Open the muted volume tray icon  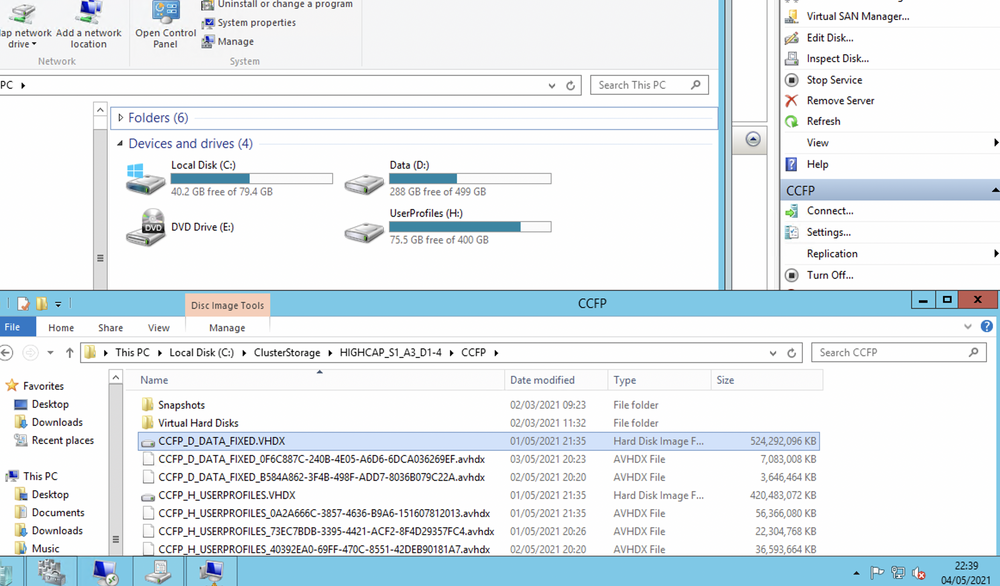(918, 573)
